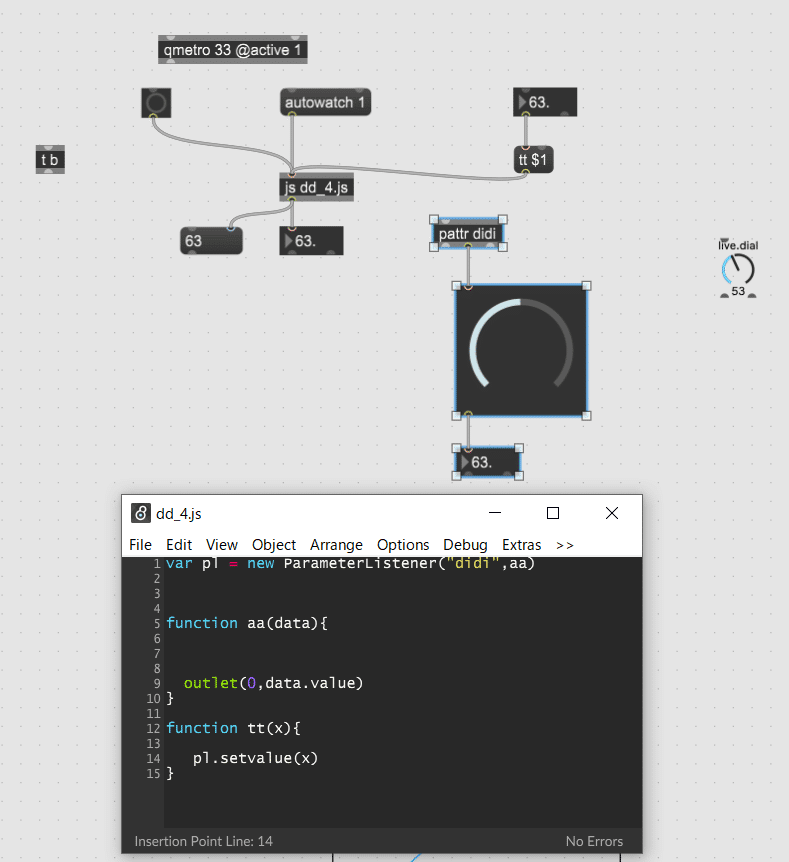Click the t b object box
The image size is (789, 862).
(50, 159)
